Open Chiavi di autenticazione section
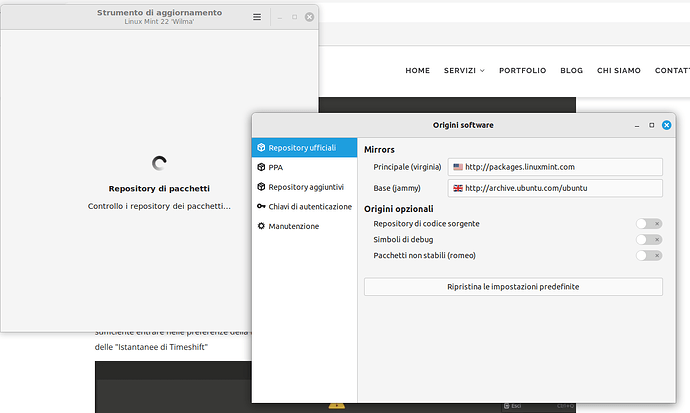The image size is (690, 413). point(304,206)
